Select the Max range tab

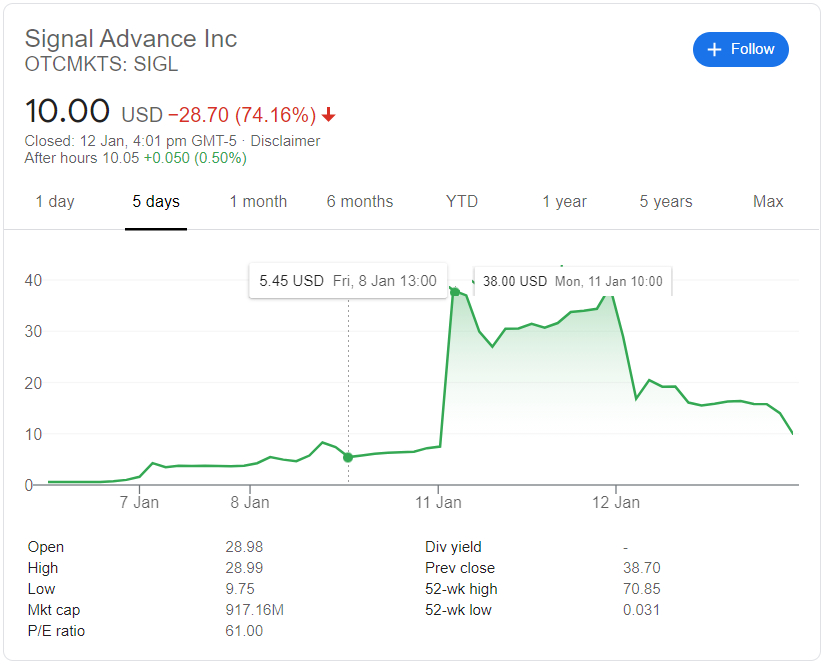[x=768, y=202]
